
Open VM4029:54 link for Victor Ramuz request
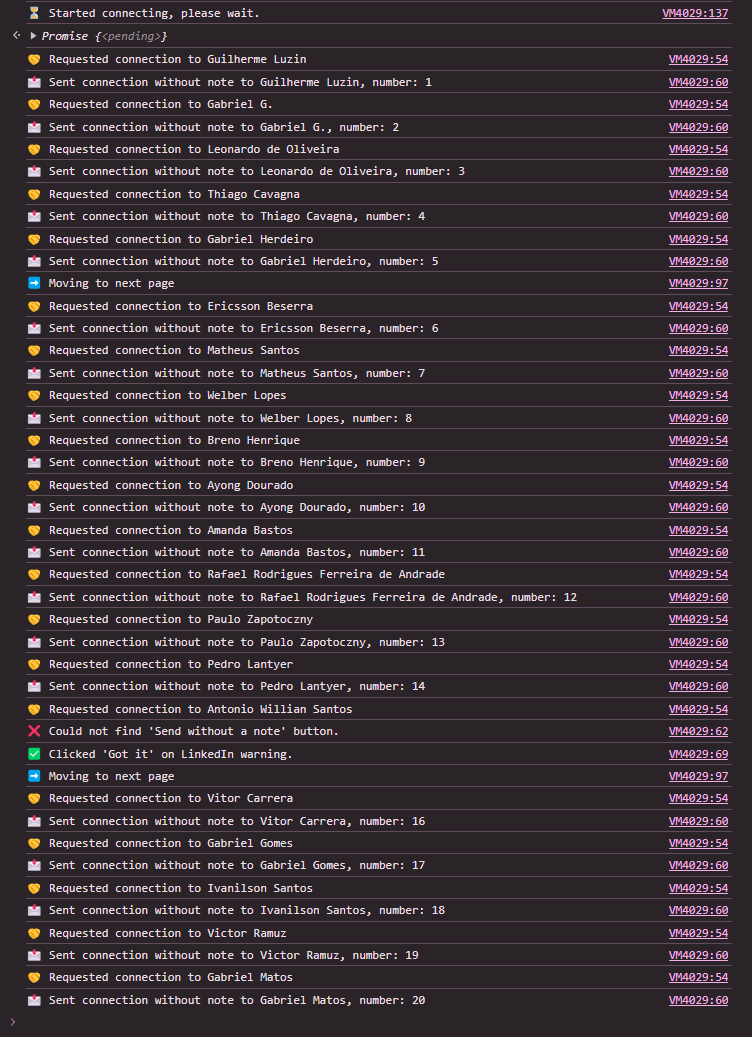pos(698,933)
